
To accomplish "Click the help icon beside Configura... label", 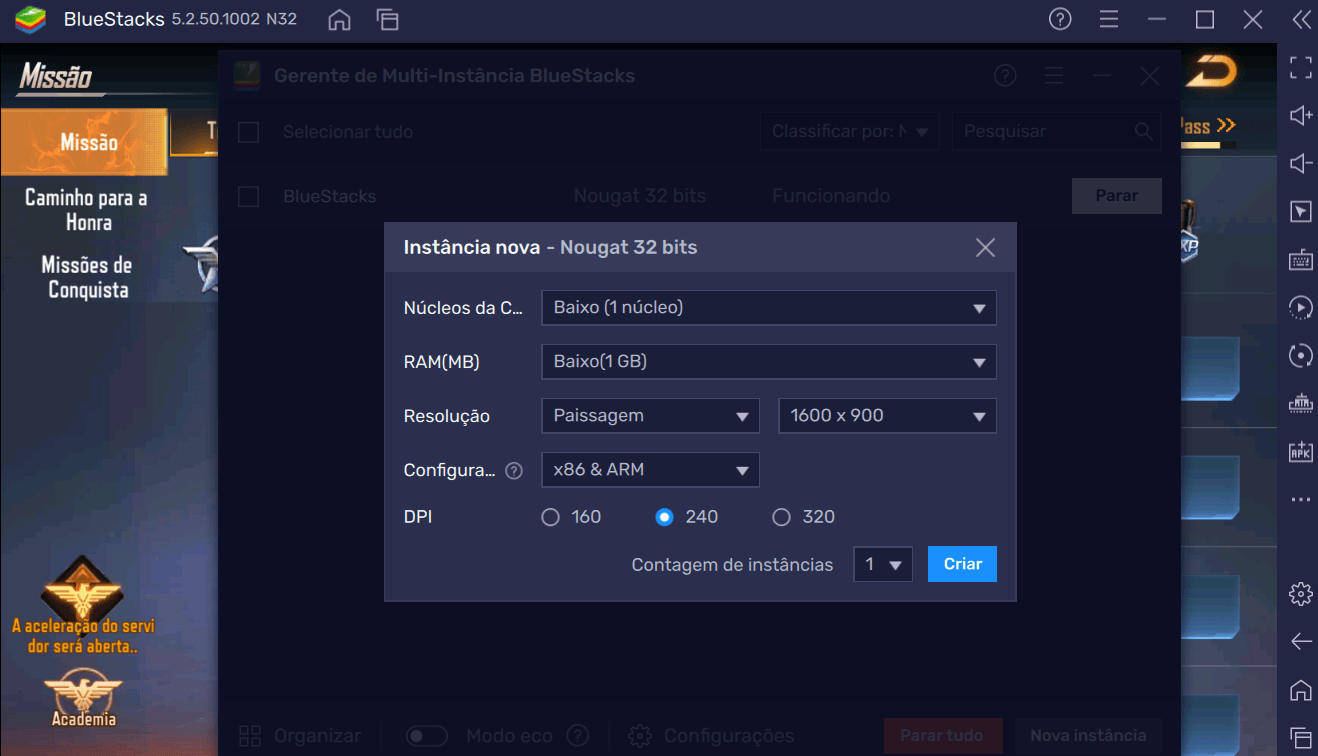I will [x=514, y=470].
